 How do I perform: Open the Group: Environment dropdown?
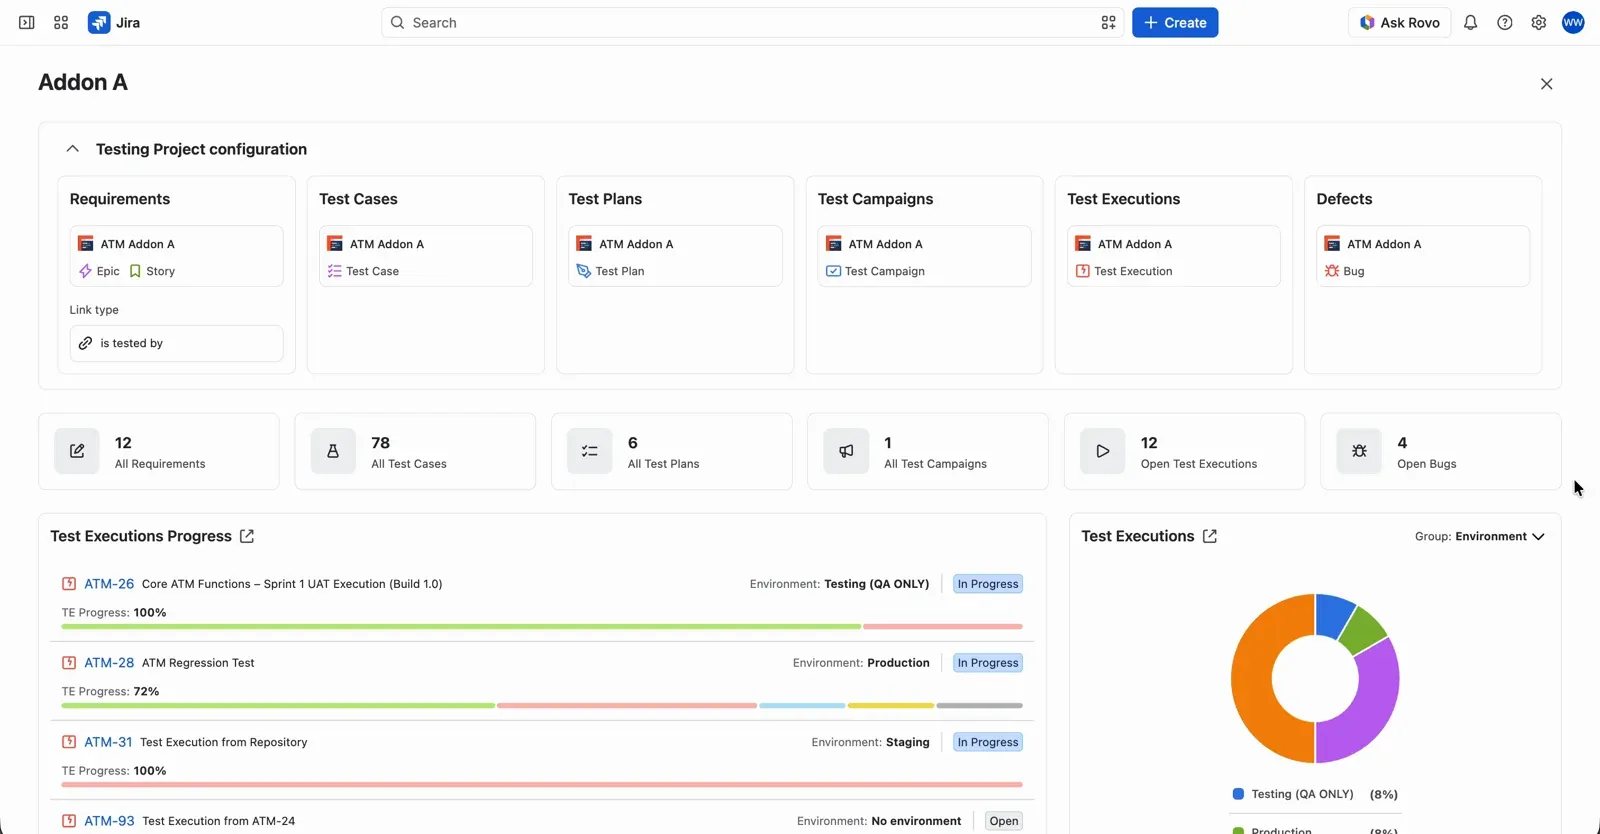tap(1480, 537)
